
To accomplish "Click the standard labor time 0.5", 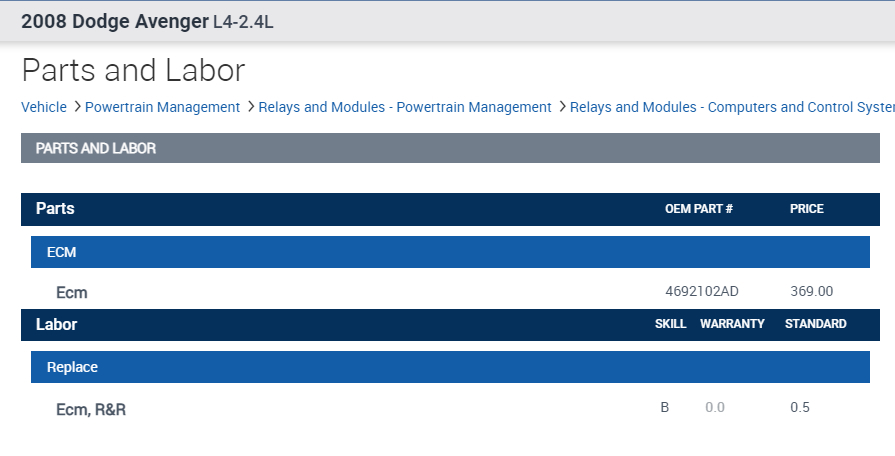I will coord(800,408).
